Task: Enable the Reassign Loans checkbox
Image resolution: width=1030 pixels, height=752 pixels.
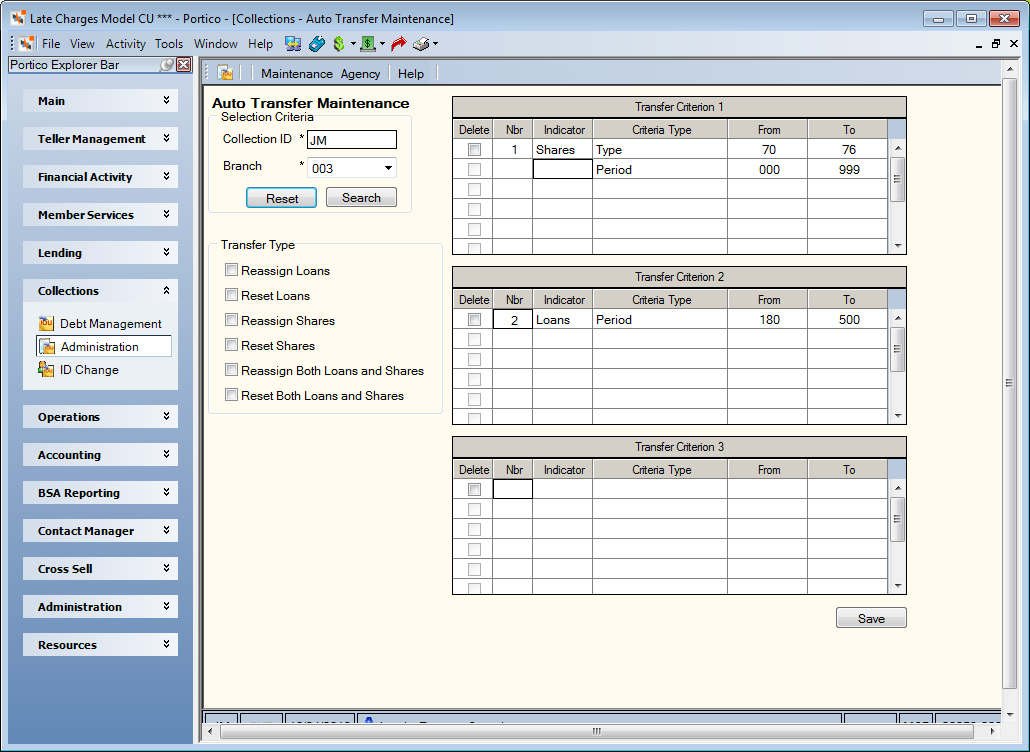Action: point(231,270)
